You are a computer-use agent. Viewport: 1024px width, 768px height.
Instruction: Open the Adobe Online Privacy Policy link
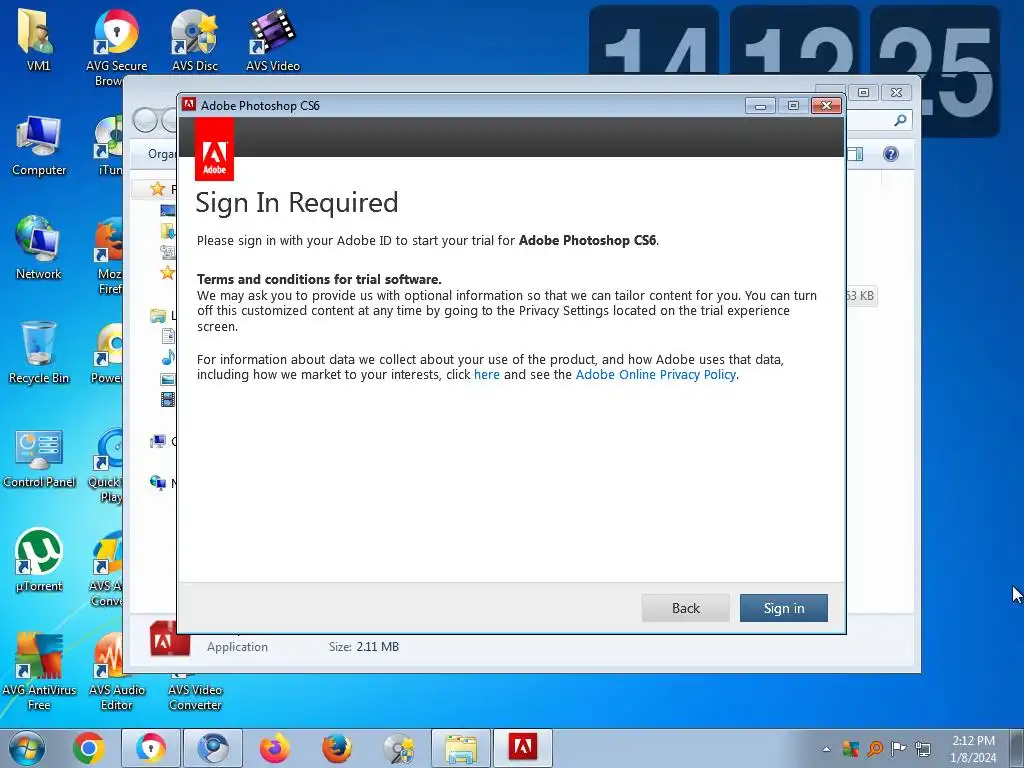pyautogui.click(x=656, y=375)
